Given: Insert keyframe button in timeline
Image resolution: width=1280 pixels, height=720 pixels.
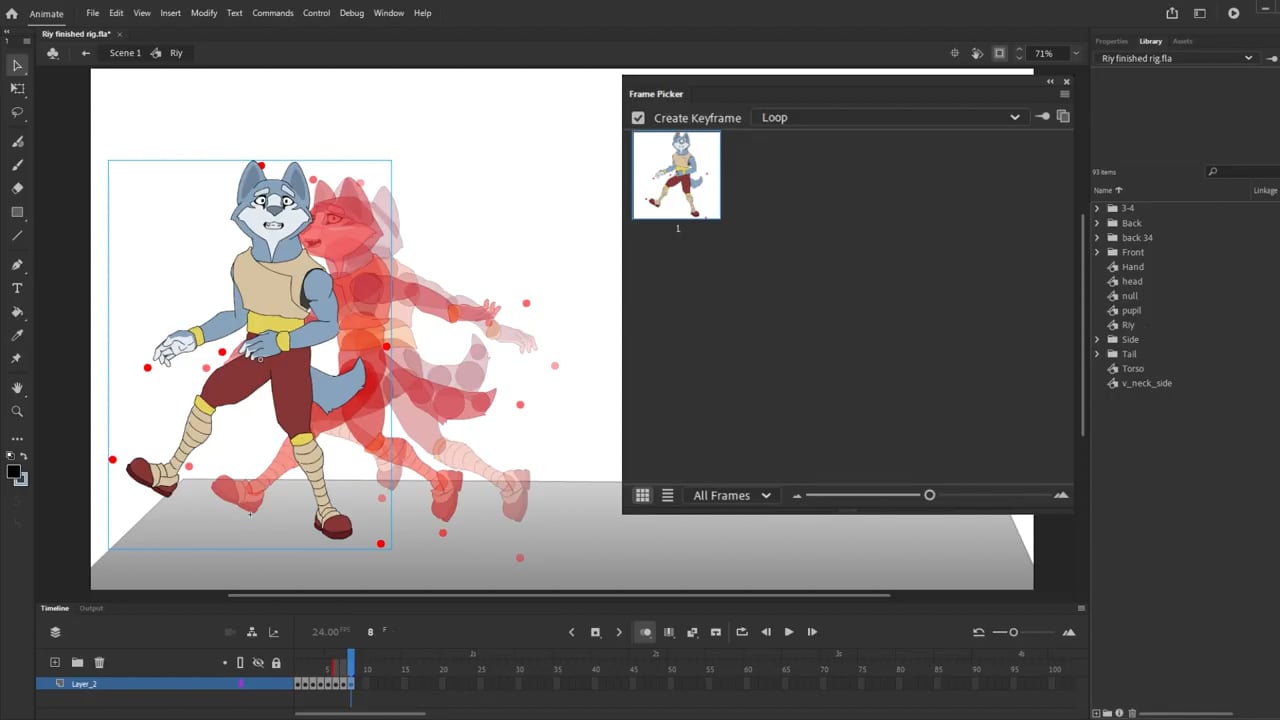Looking at the screenshot, I should [595, 632].
